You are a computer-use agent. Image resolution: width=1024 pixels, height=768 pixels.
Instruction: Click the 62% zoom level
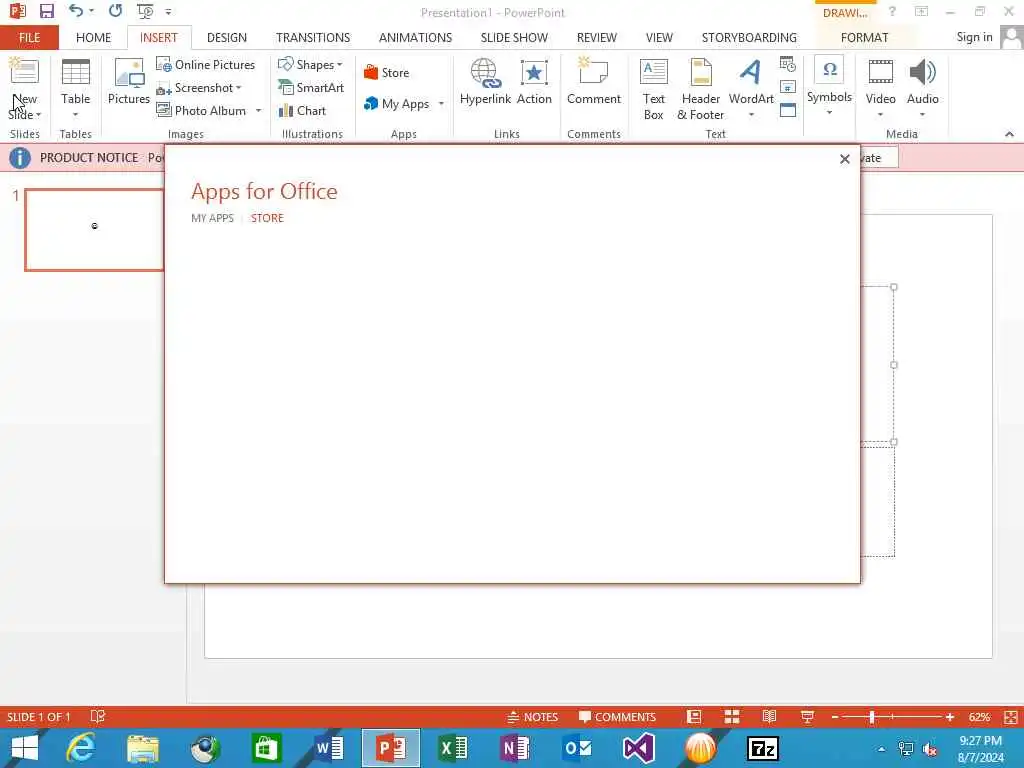click(979, 716)
